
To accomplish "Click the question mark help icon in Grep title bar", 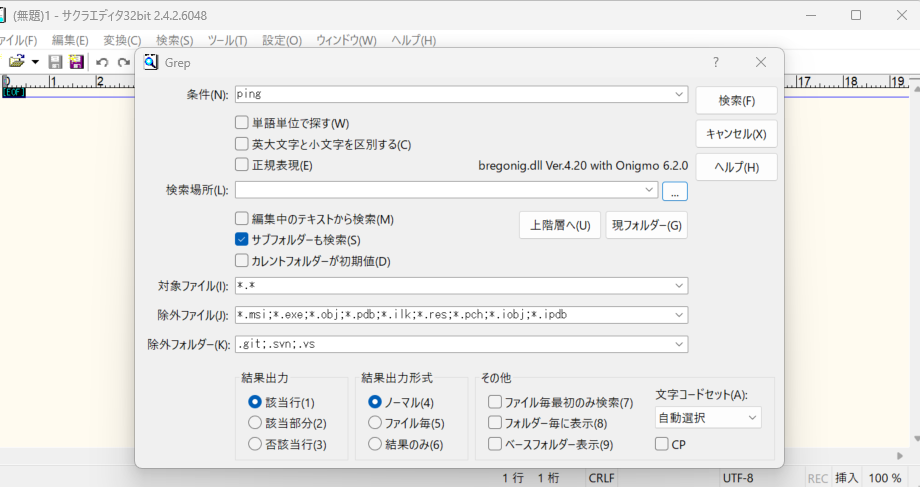I will pyautogui.click(x=716, y=62).
